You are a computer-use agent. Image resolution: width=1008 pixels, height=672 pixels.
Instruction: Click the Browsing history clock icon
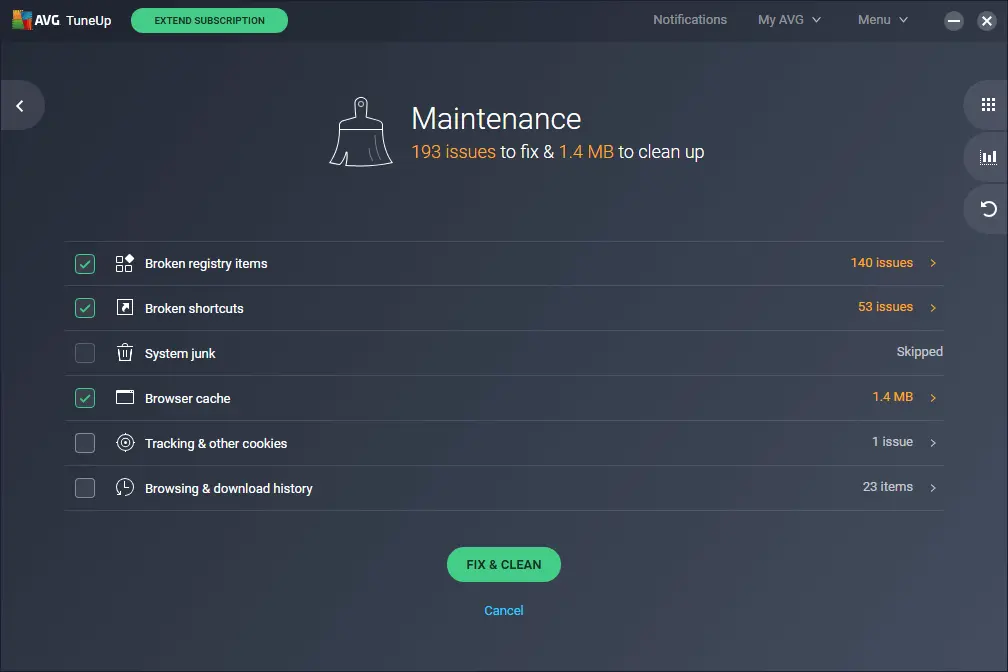point(125,487)
